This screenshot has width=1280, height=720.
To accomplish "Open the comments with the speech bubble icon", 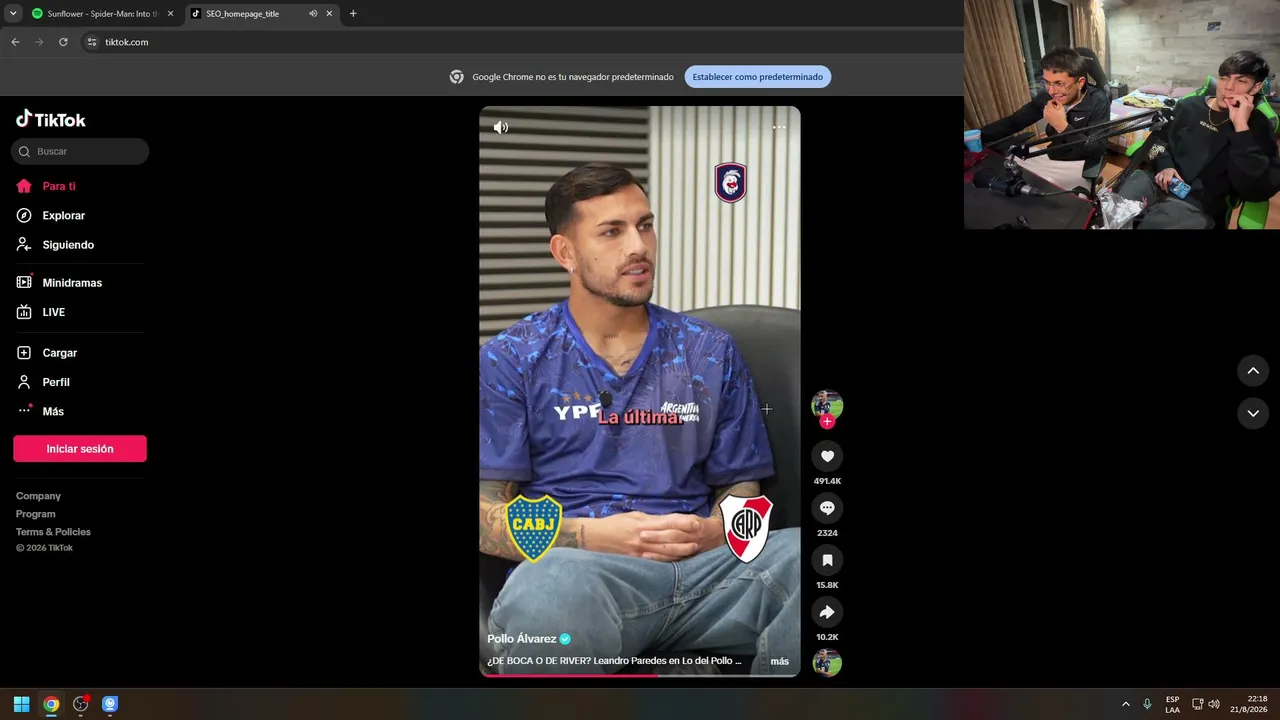I will coord(827,508).
